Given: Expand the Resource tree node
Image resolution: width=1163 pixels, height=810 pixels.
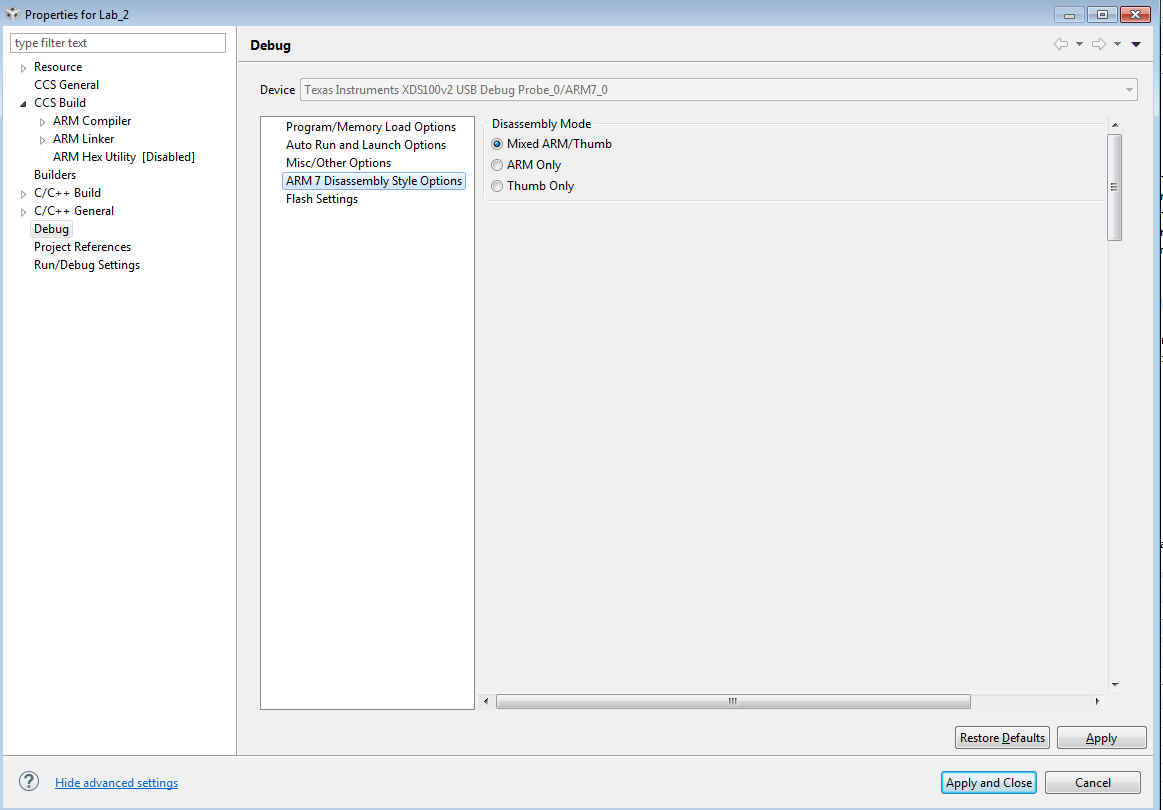Looking at the screenshot, I should [23, 68].
